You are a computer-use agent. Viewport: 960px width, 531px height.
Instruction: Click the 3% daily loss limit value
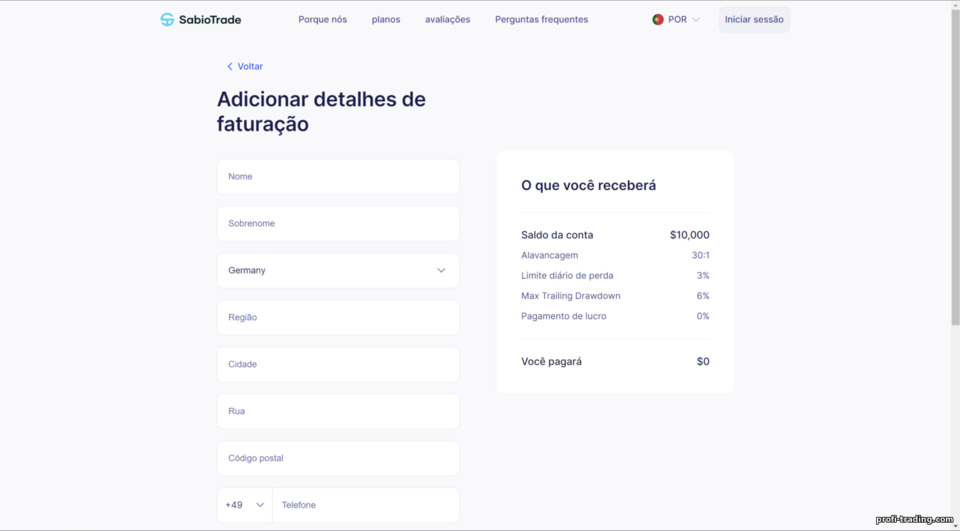(x=703, y=276)
